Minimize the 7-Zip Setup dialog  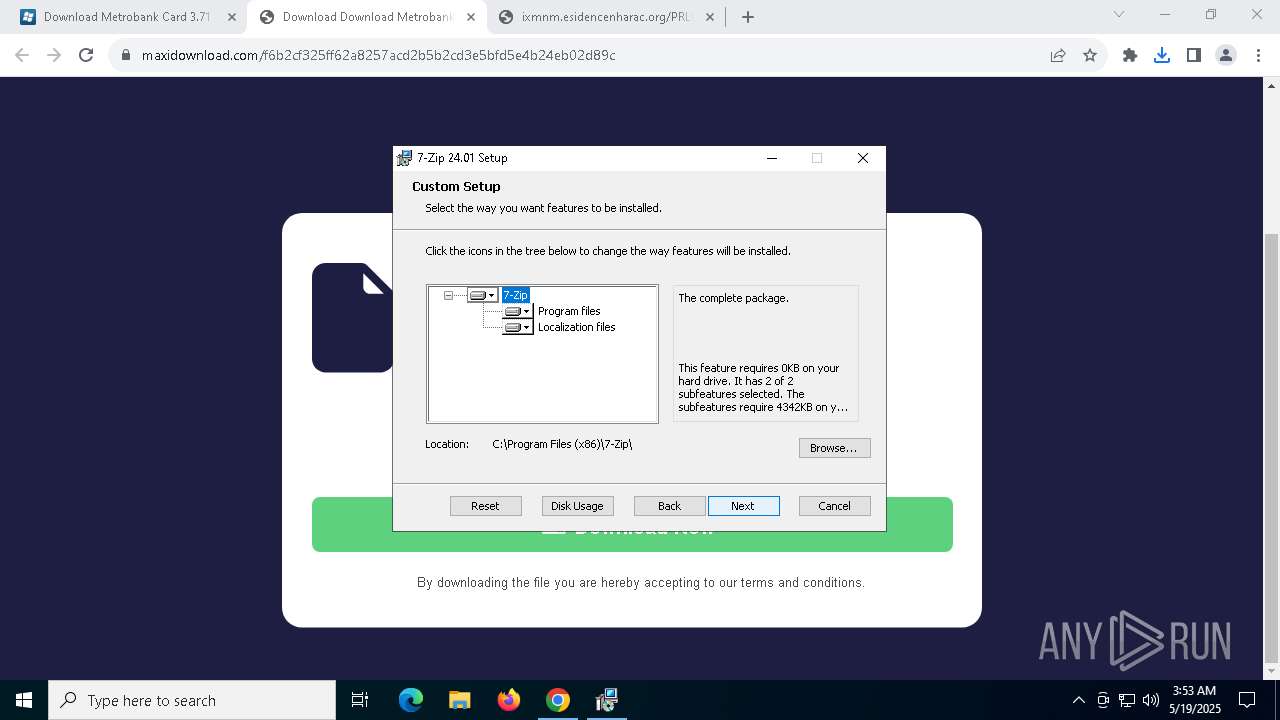pos(772,158)
